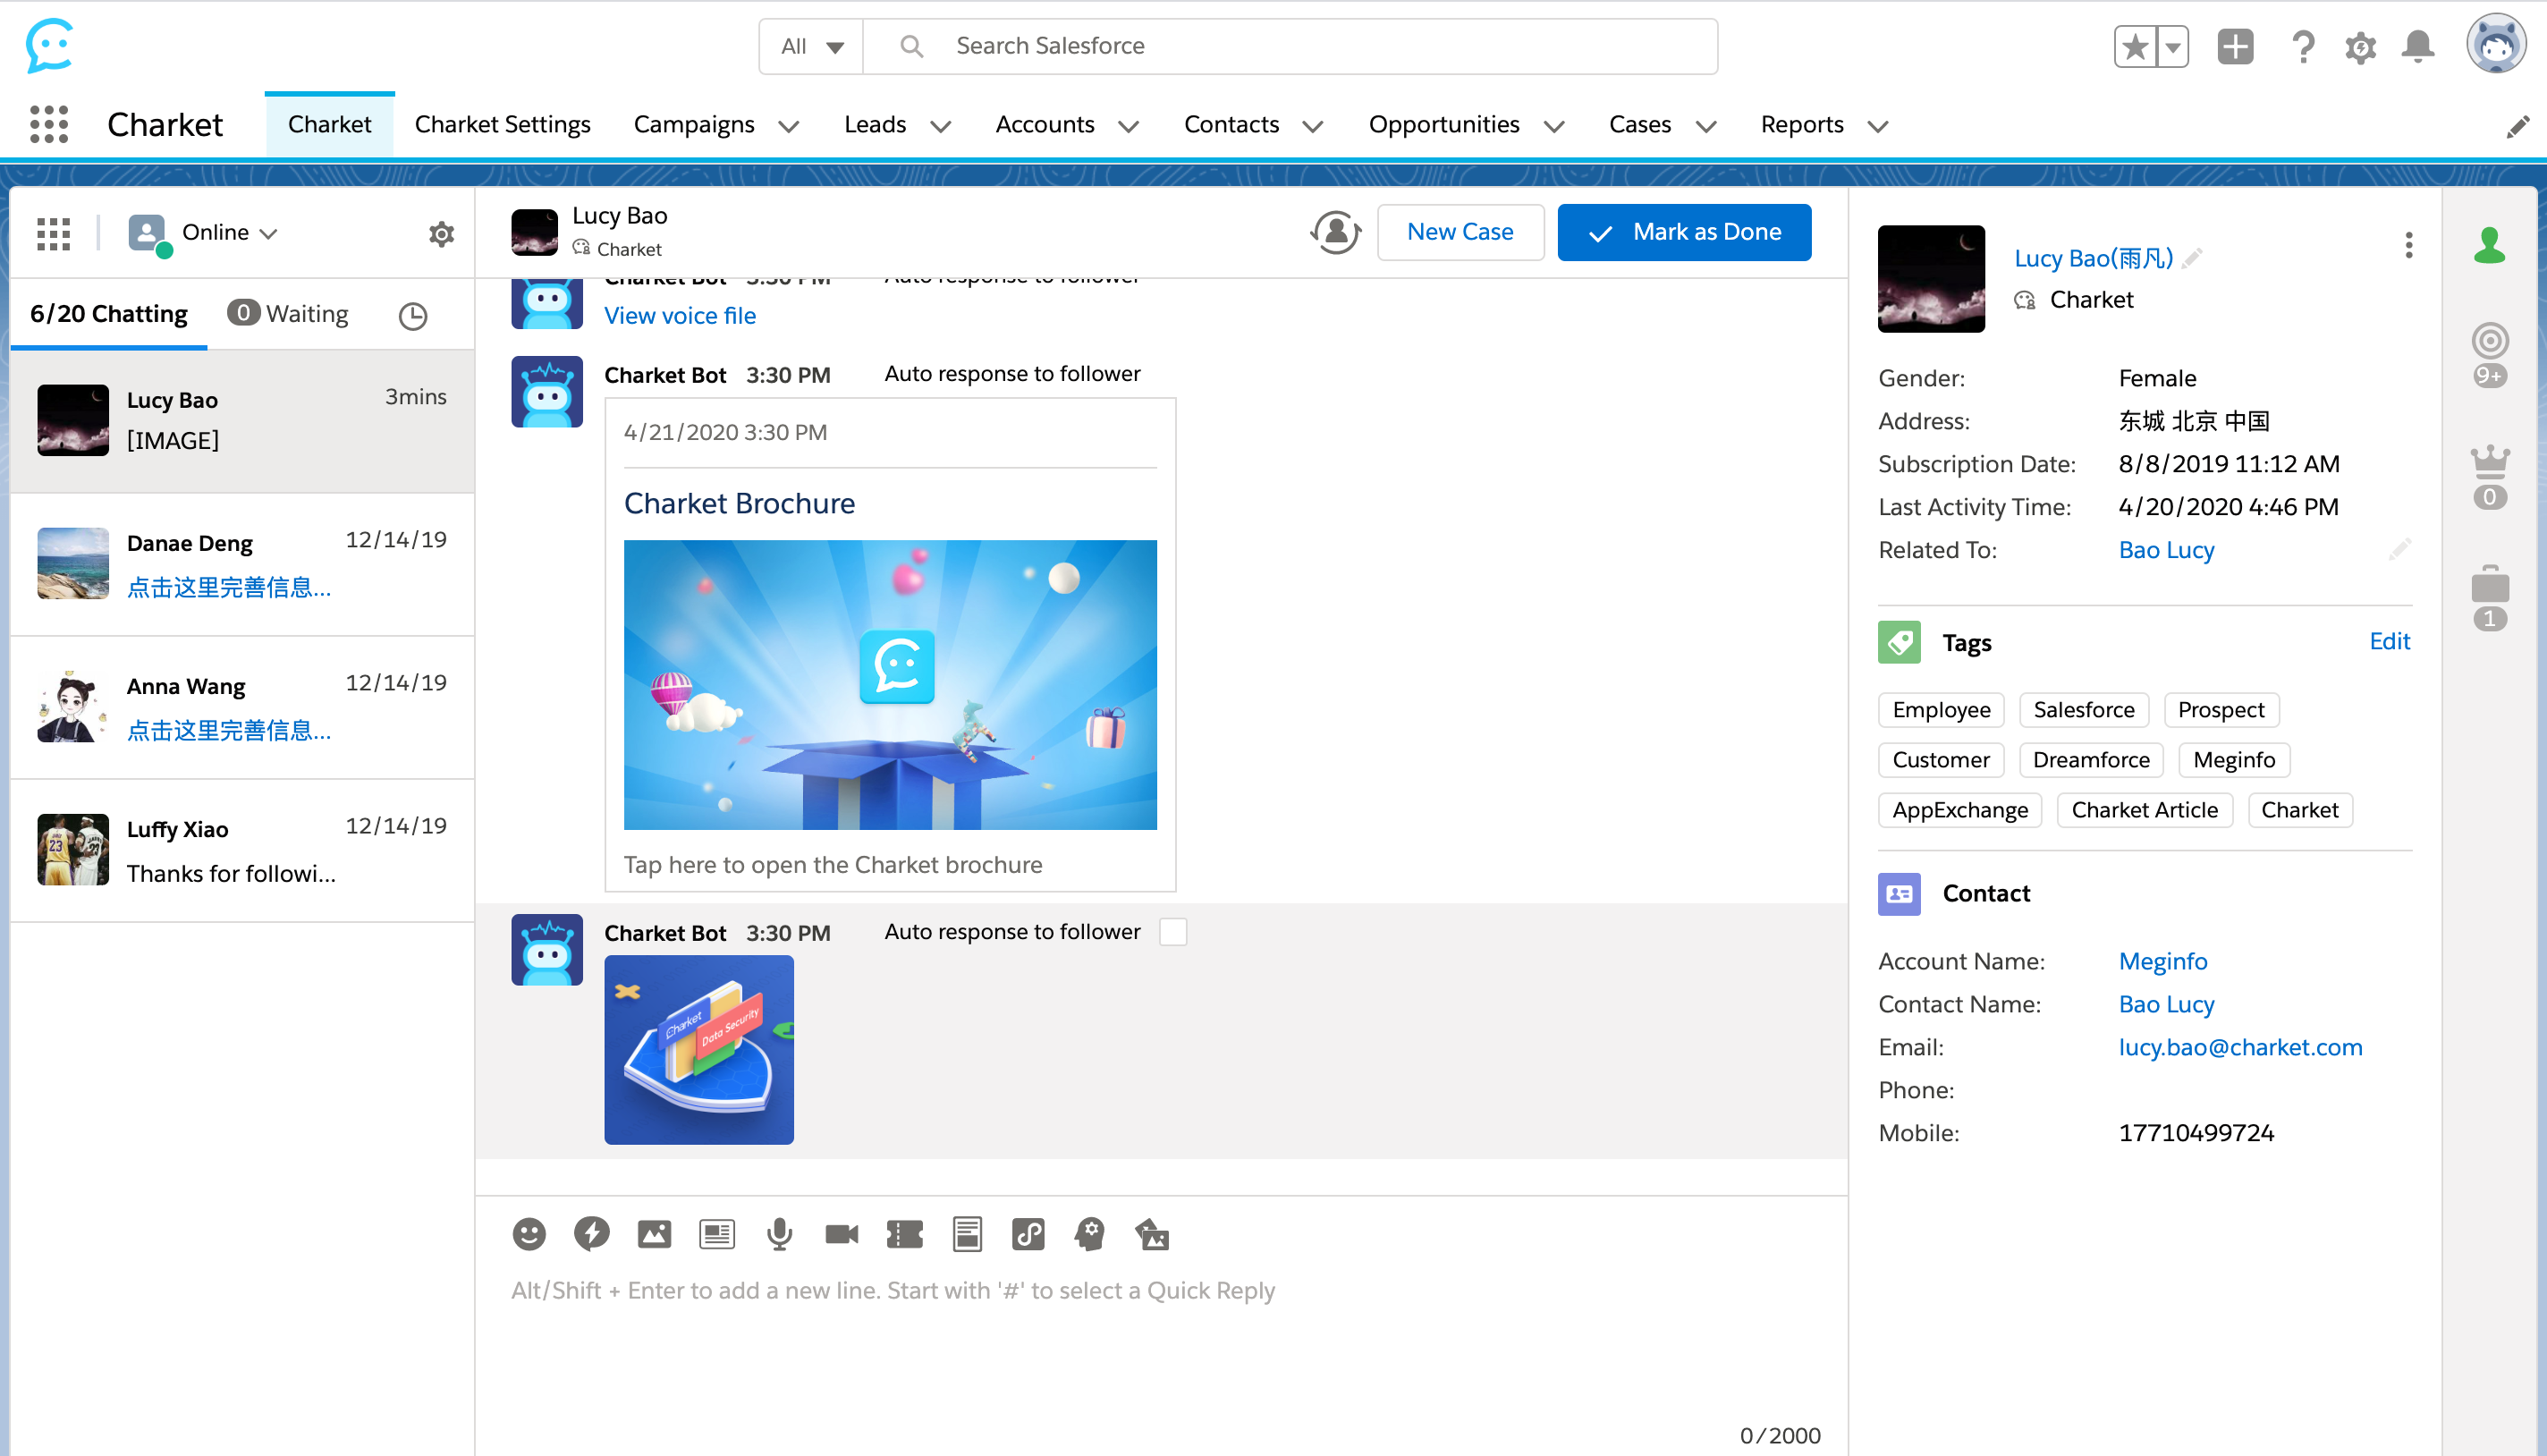Open chat list settings gear
The width and height of the screenshot is (2547, 1456).
pyautogui.click(x=441, y=233)
